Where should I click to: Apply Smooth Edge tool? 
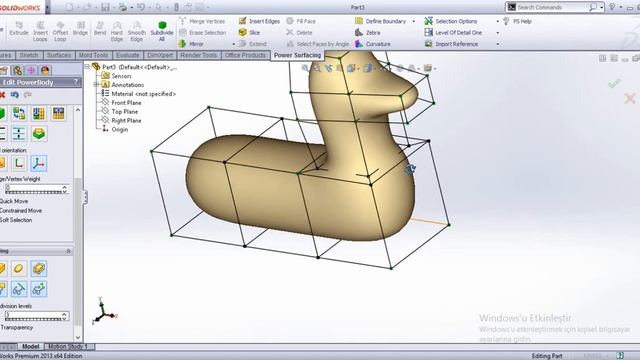pos(137,32)
